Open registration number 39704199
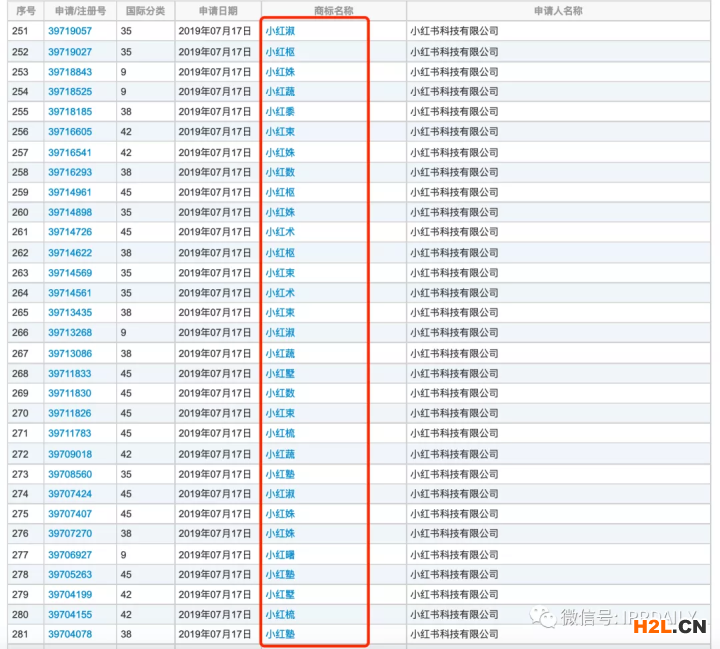This screenshot has height=649, width=720. [70, 595]
